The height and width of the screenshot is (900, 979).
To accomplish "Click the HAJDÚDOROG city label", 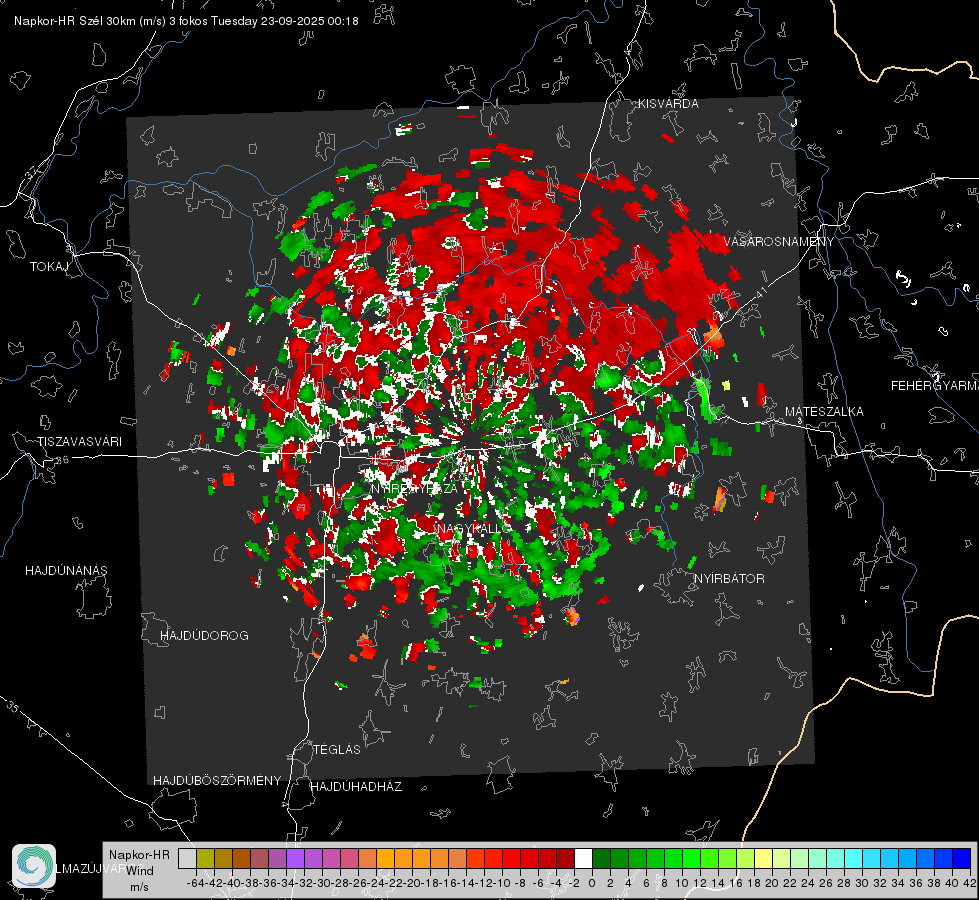I will (204, 636).
